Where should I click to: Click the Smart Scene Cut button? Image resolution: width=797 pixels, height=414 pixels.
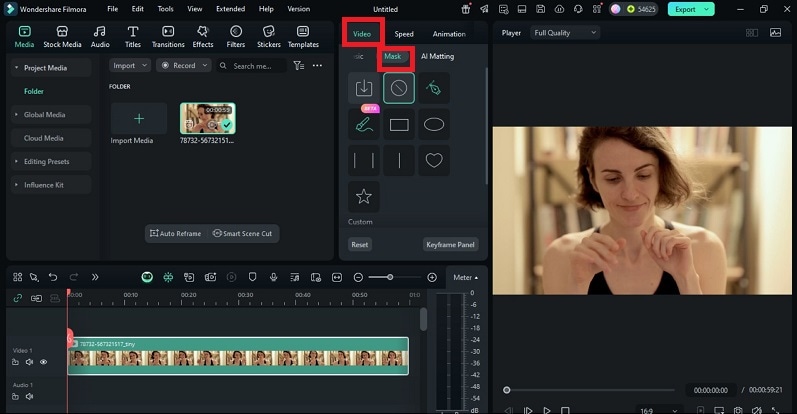pyautogui.click(x=242, y=233)
